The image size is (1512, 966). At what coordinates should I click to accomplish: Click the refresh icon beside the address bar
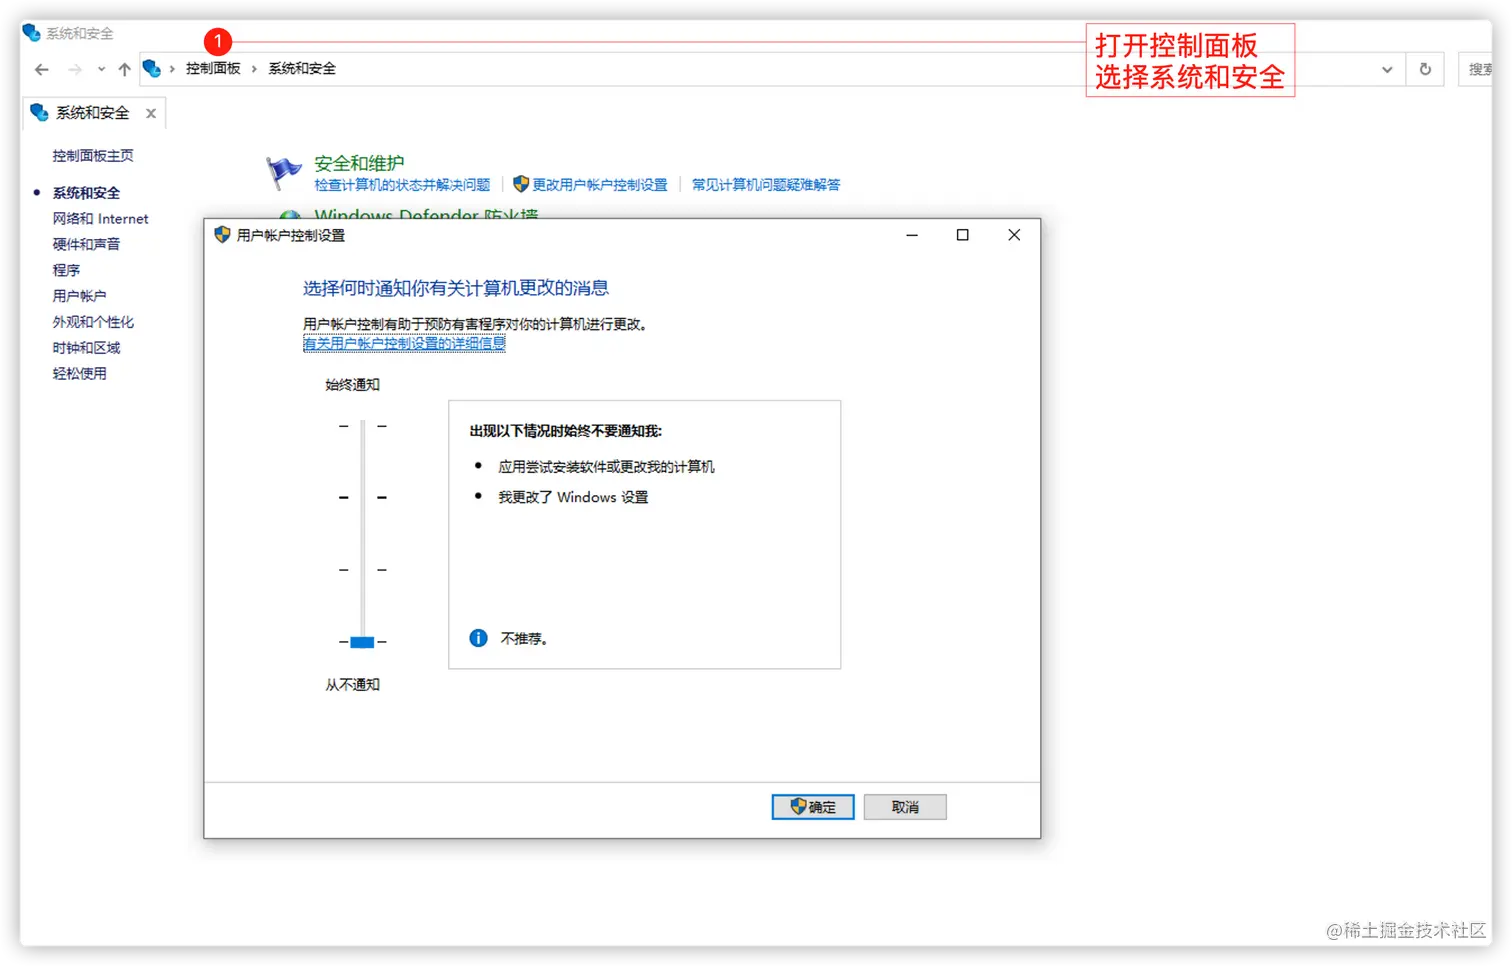click(x=1424, y=69)
